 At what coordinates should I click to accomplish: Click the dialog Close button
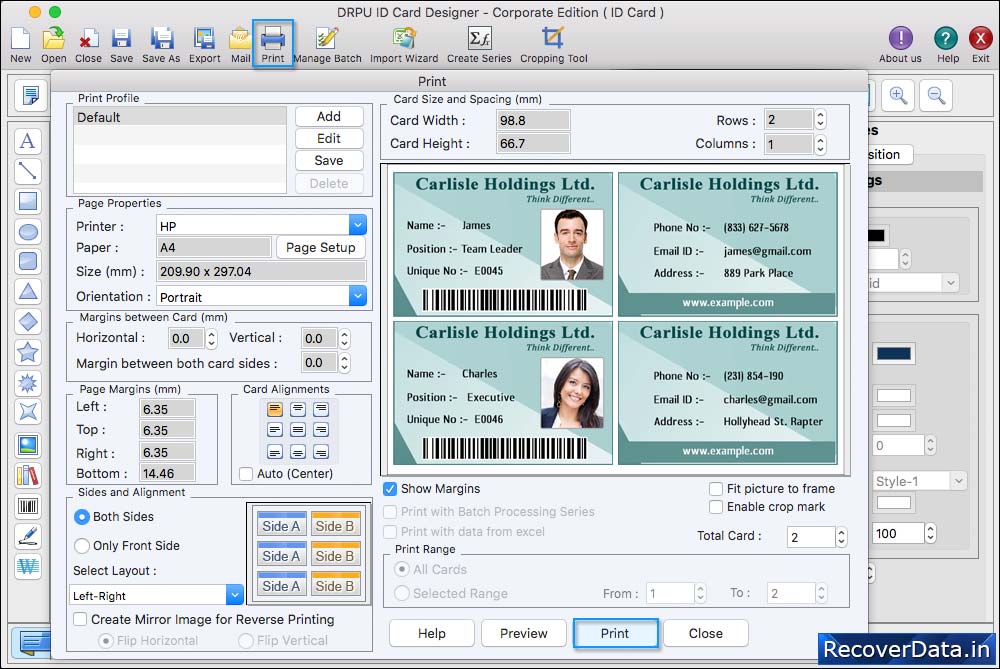706,633
